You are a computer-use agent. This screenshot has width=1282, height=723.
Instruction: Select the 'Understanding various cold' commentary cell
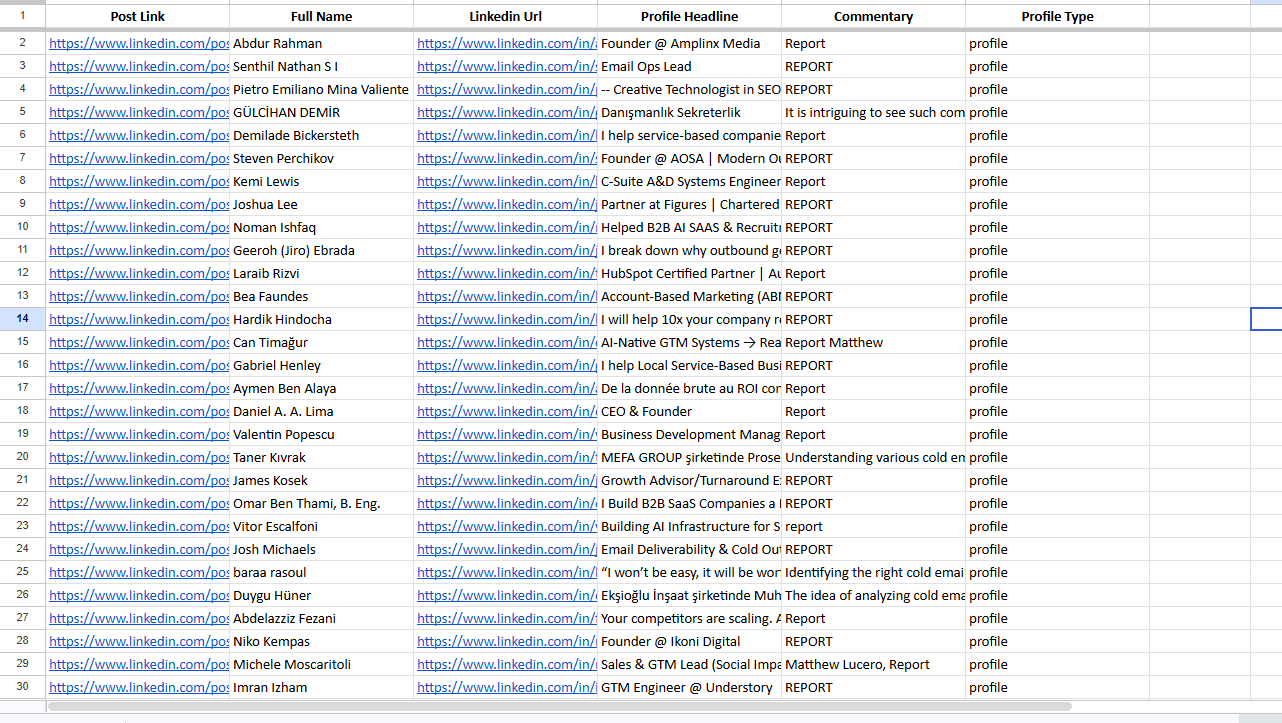(x=874, y=457)
